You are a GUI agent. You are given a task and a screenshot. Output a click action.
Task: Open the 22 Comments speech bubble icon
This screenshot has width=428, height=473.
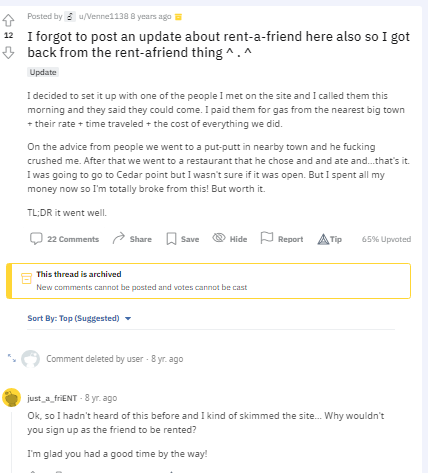tap(36, 239)
